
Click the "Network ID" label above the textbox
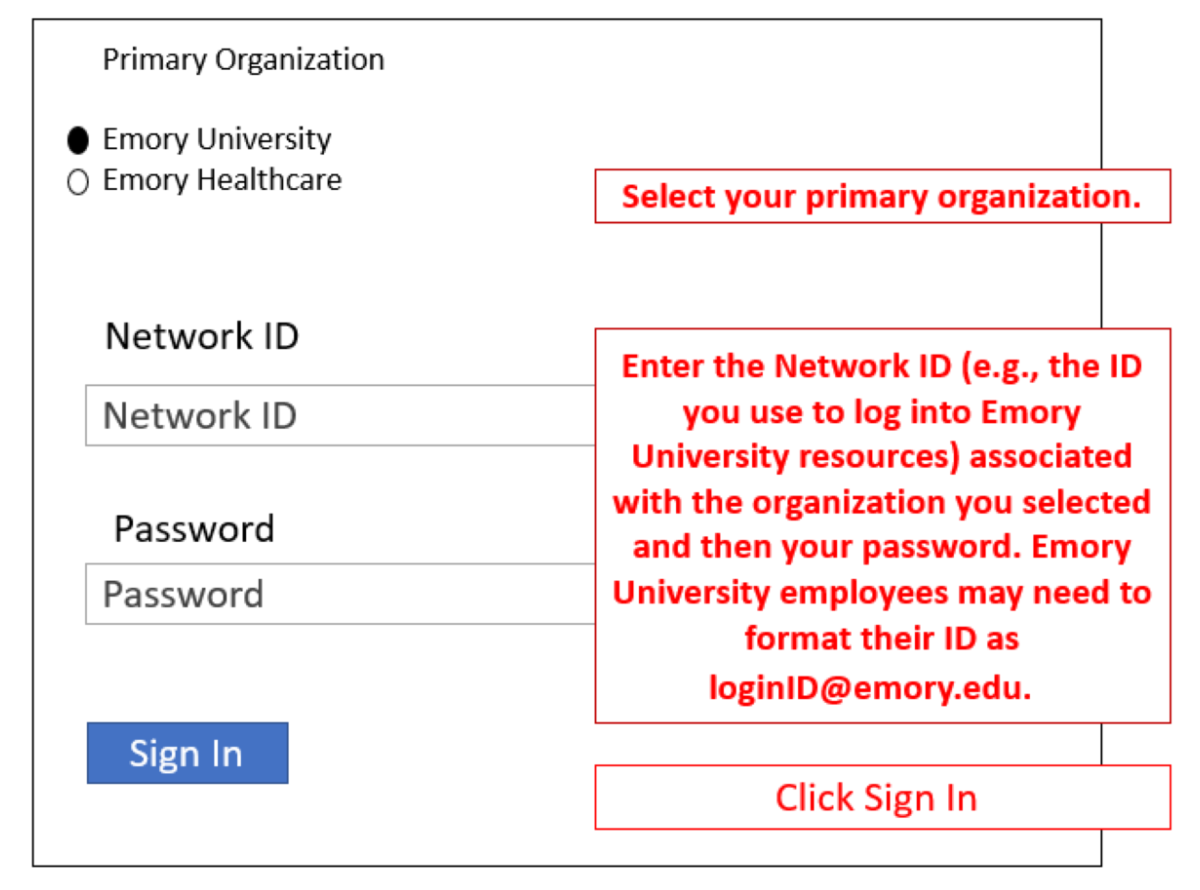(202, 336)
